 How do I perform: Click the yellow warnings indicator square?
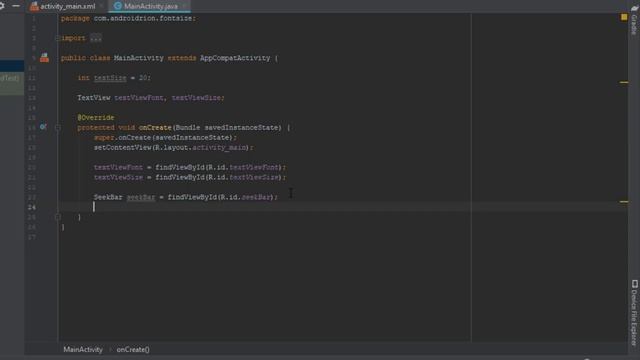coord(624,17)
